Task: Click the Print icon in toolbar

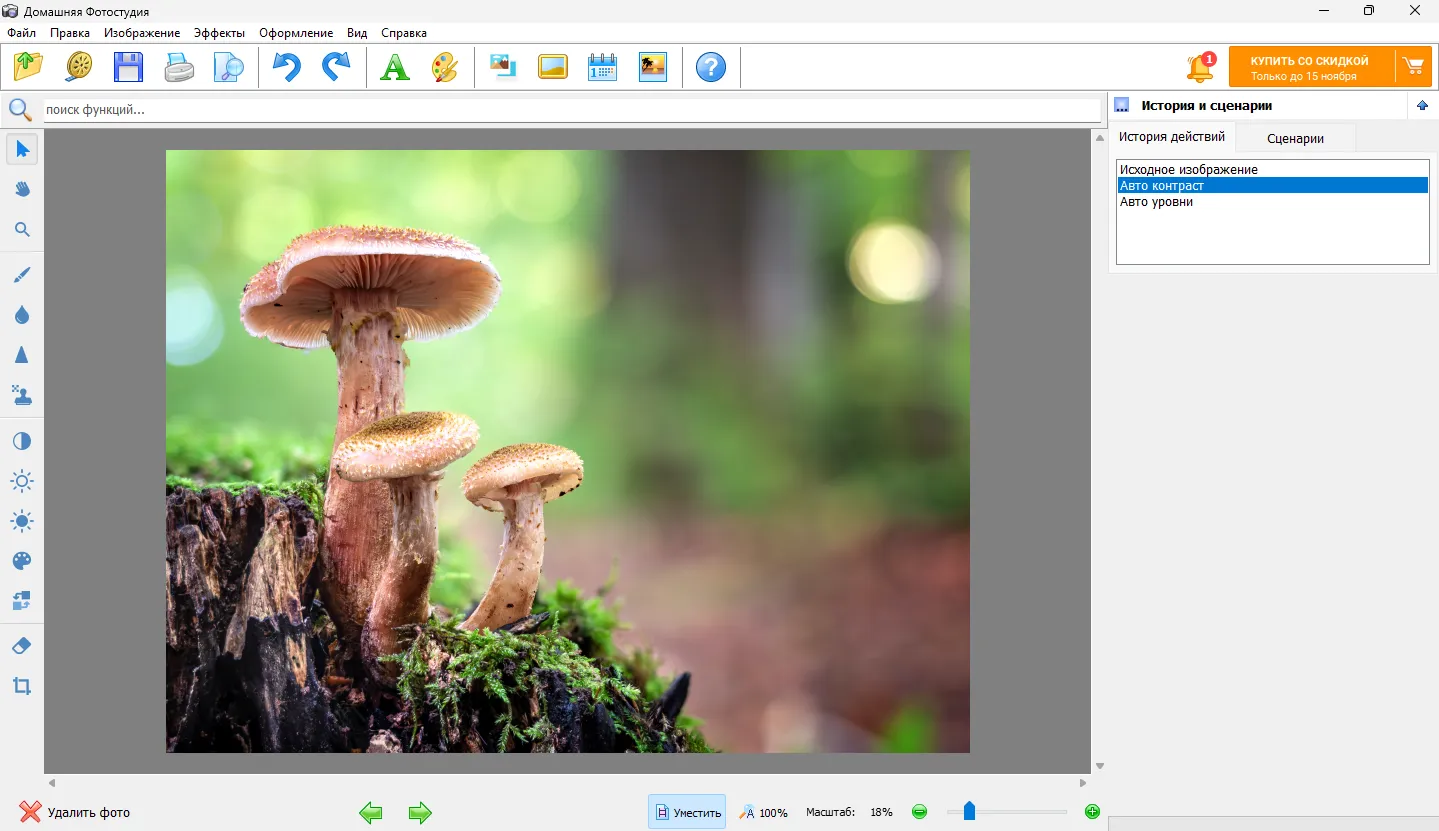Action: click(179, 67)
